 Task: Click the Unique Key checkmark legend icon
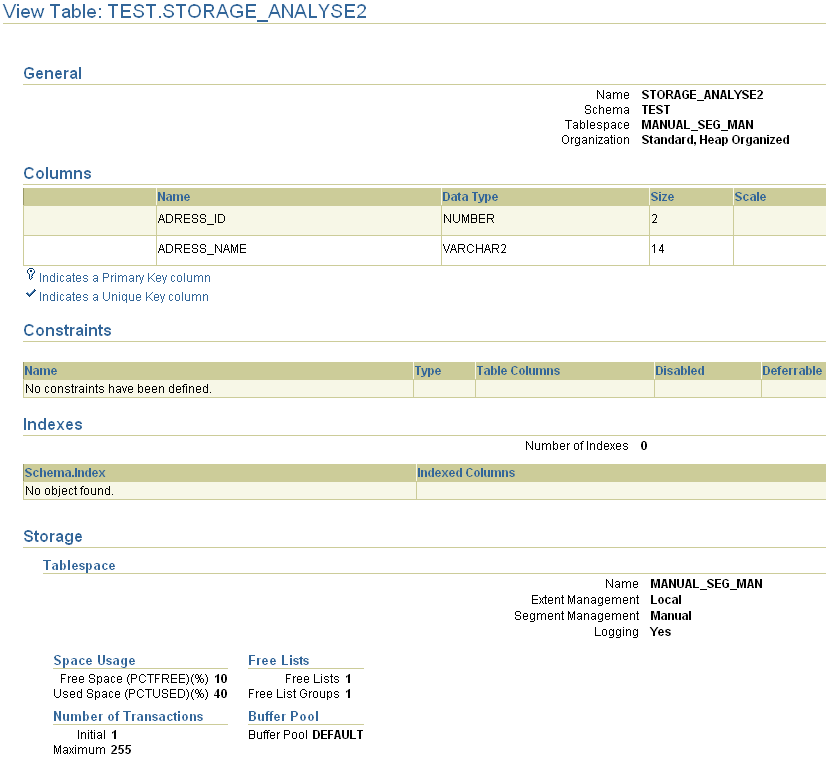pos(31,294)
